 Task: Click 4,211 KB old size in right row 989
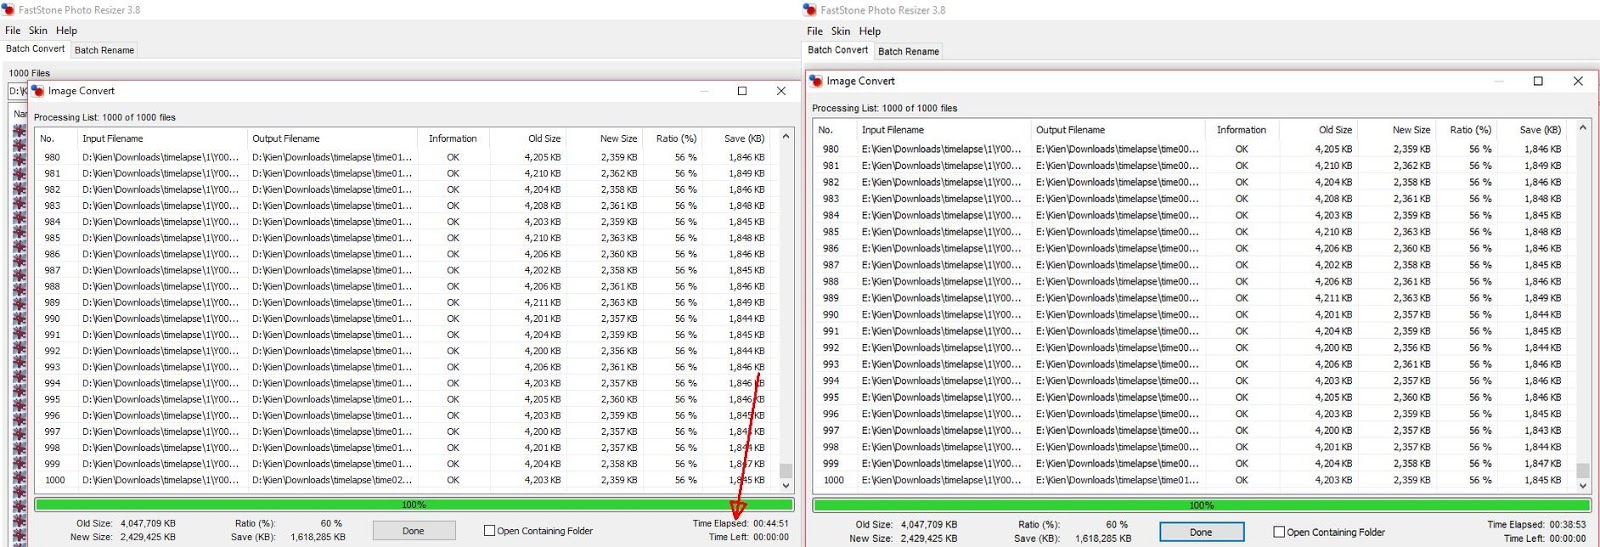click(x=1333, y=298)
